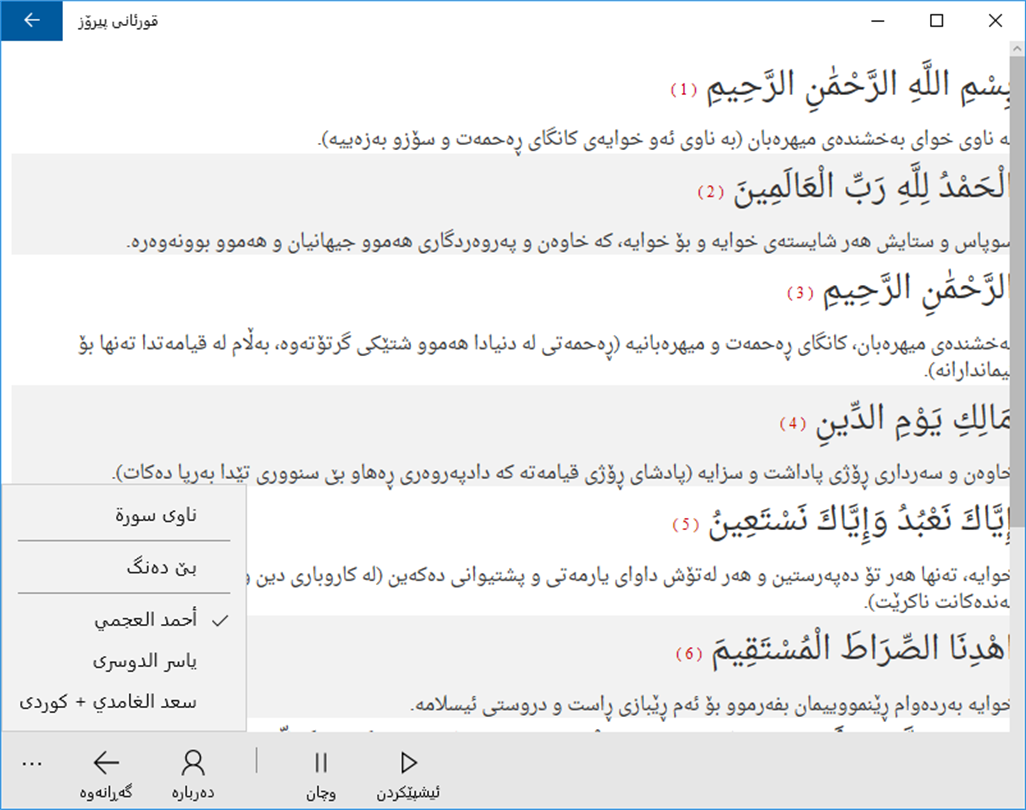This screenshot has width=1026, height=810.
Task: Select the ناوی سورة menu entry
Action: 124,516
